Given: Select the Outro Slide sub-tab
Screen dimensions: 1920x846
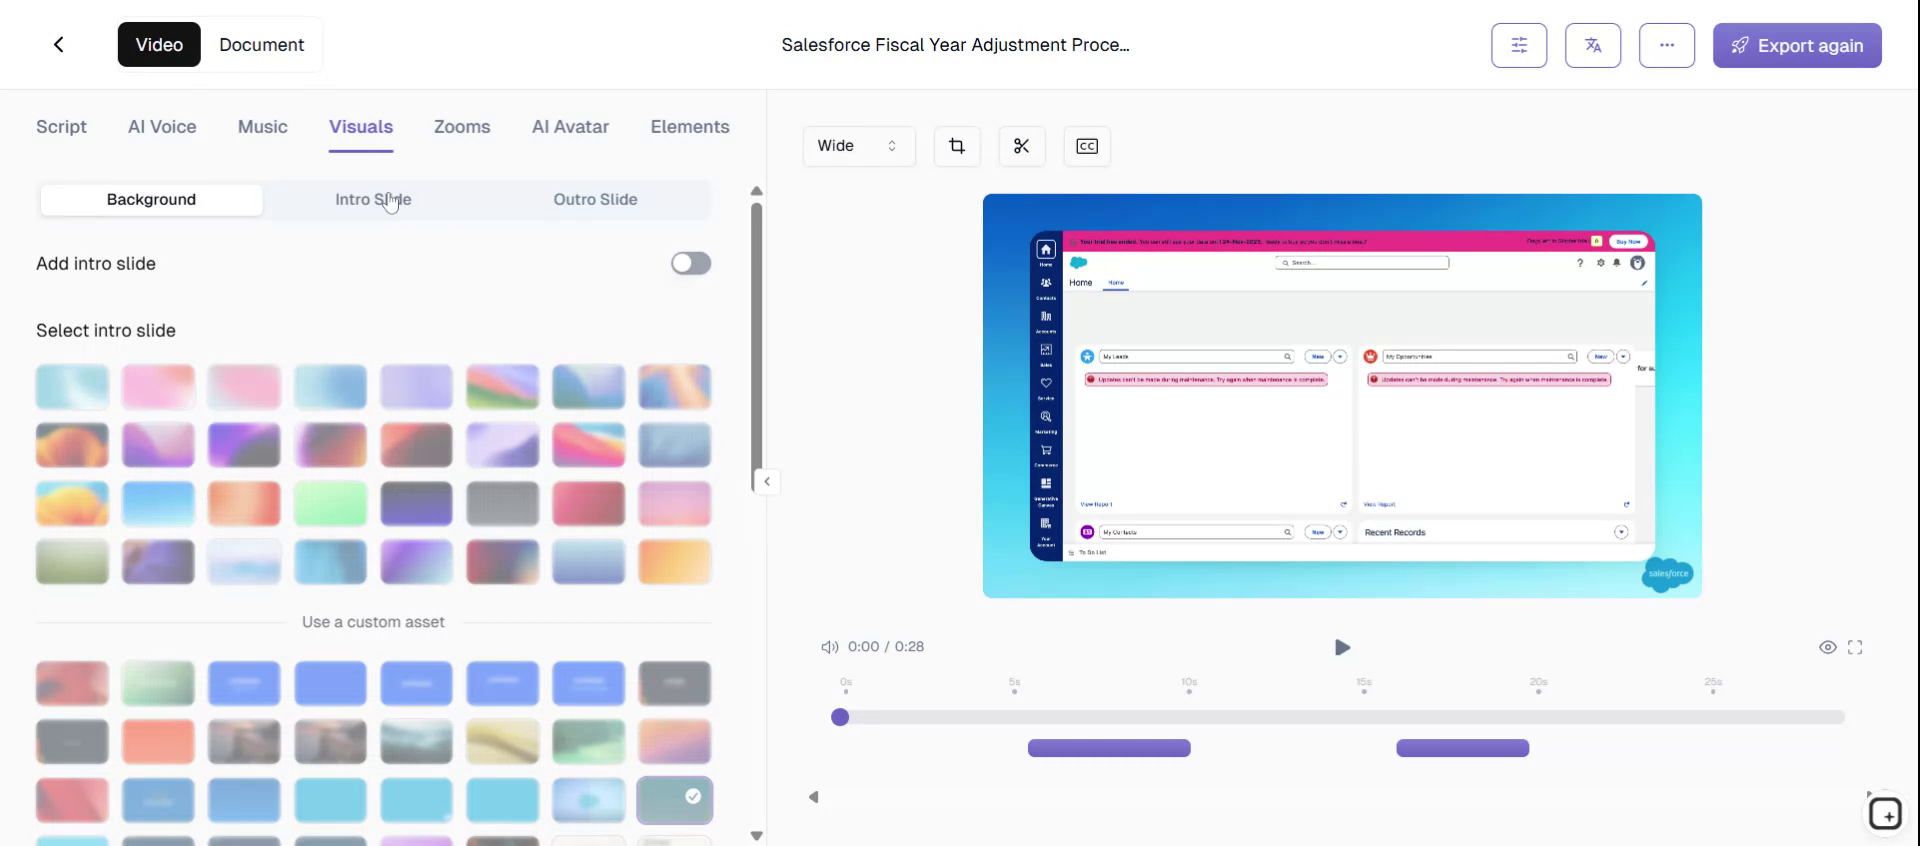Looking at the screenshot, I should (595, 199).
